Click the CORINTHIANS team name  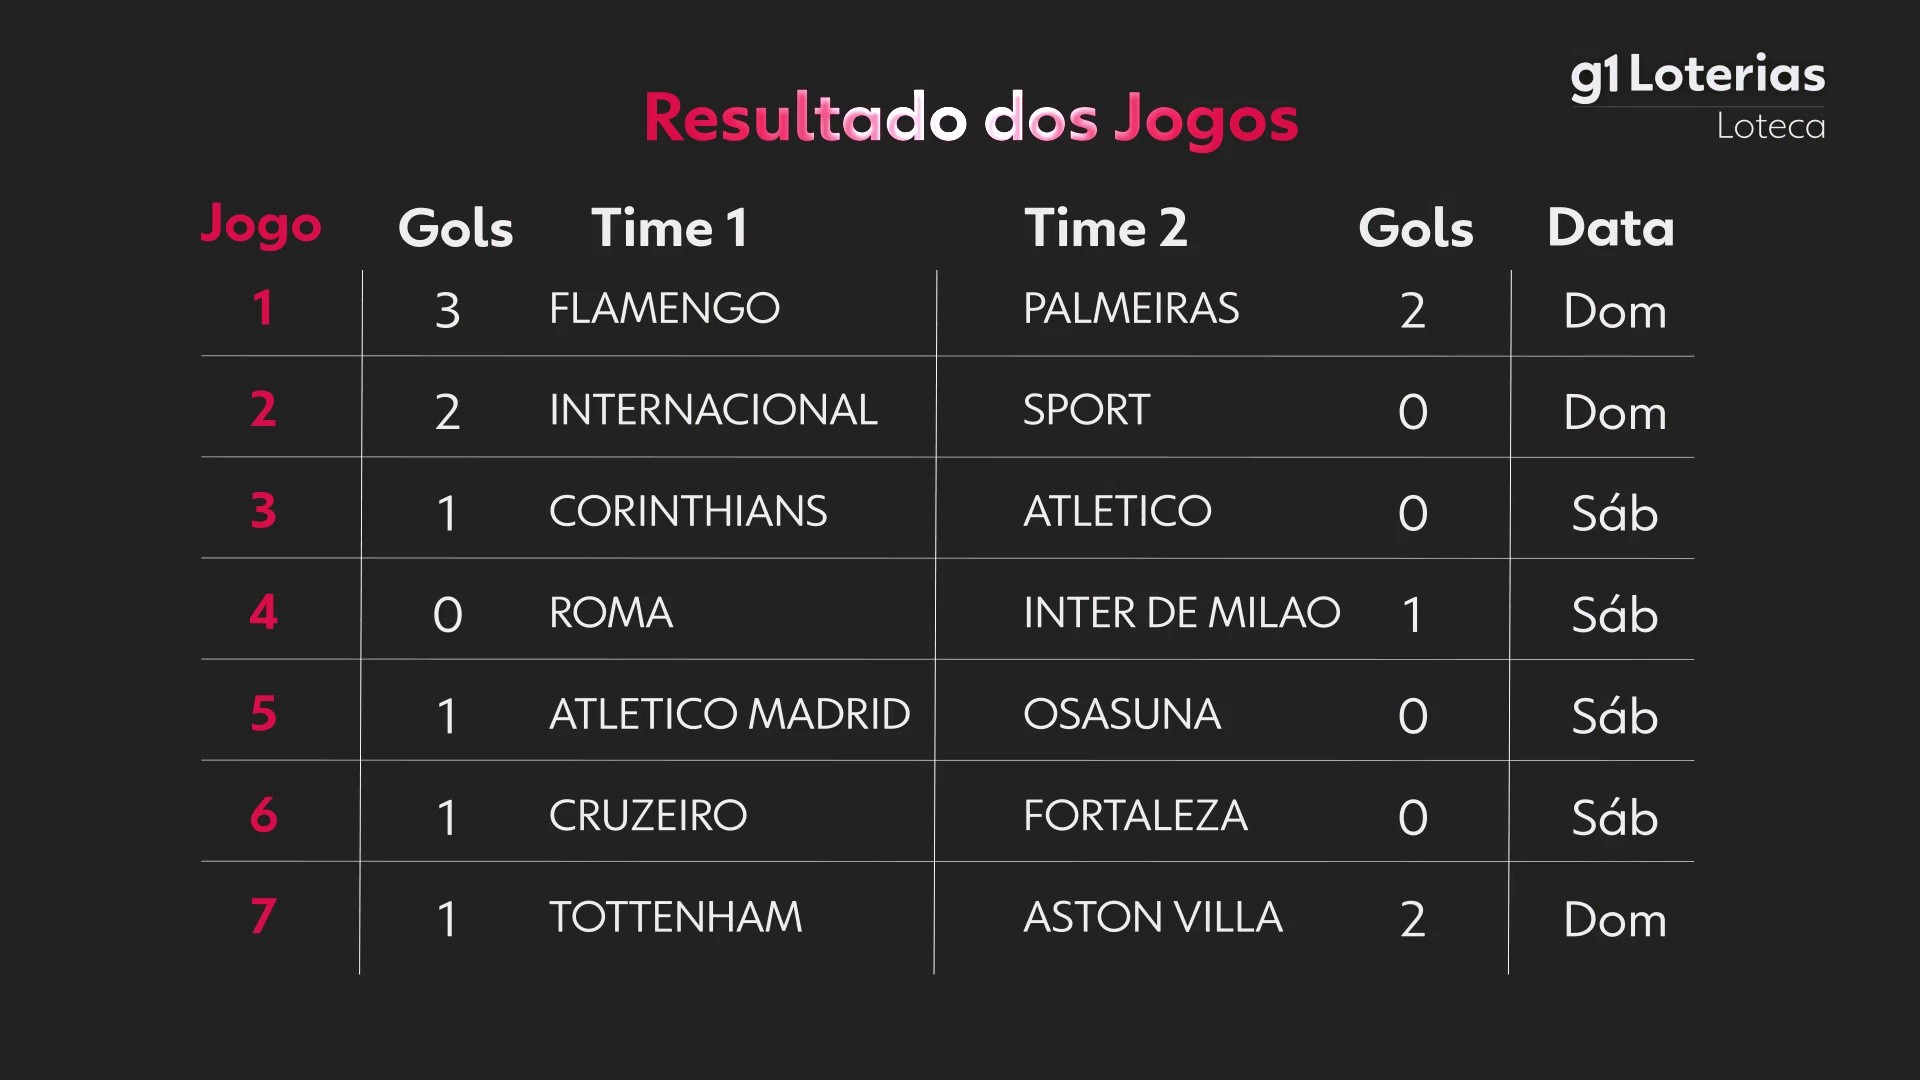(x=688, y=512)
